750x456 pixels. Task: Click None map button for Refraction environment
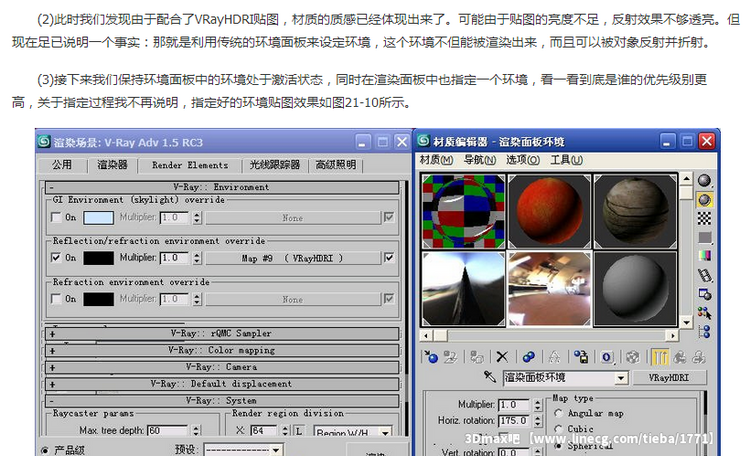[293, 300]
